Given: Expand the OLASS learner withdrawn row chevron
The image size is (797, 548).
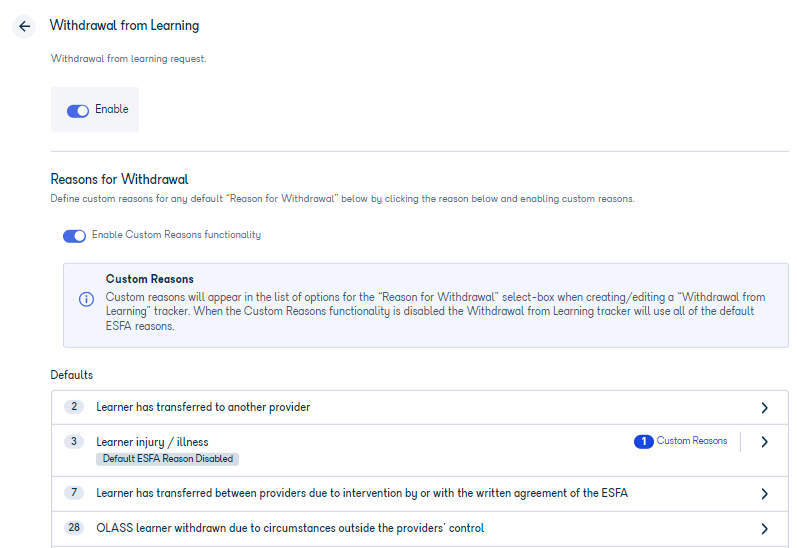Looking at the screenshot, I should pyautogui.click(x=764, y=529).
